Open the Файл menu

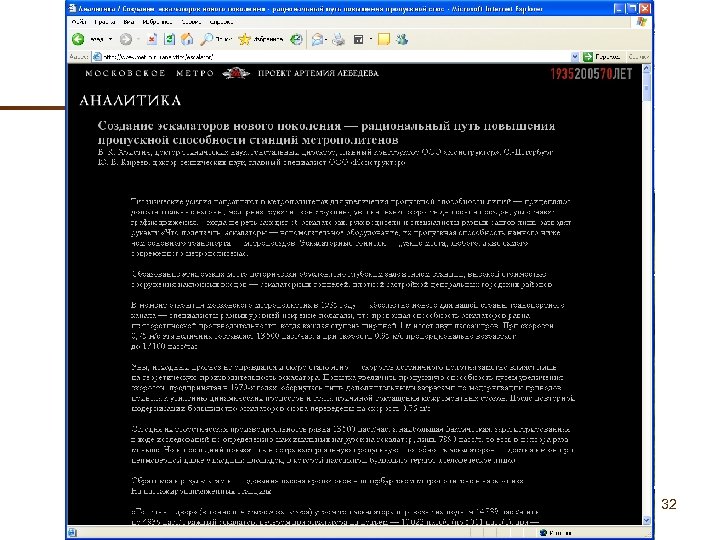[x=79, y=22]
